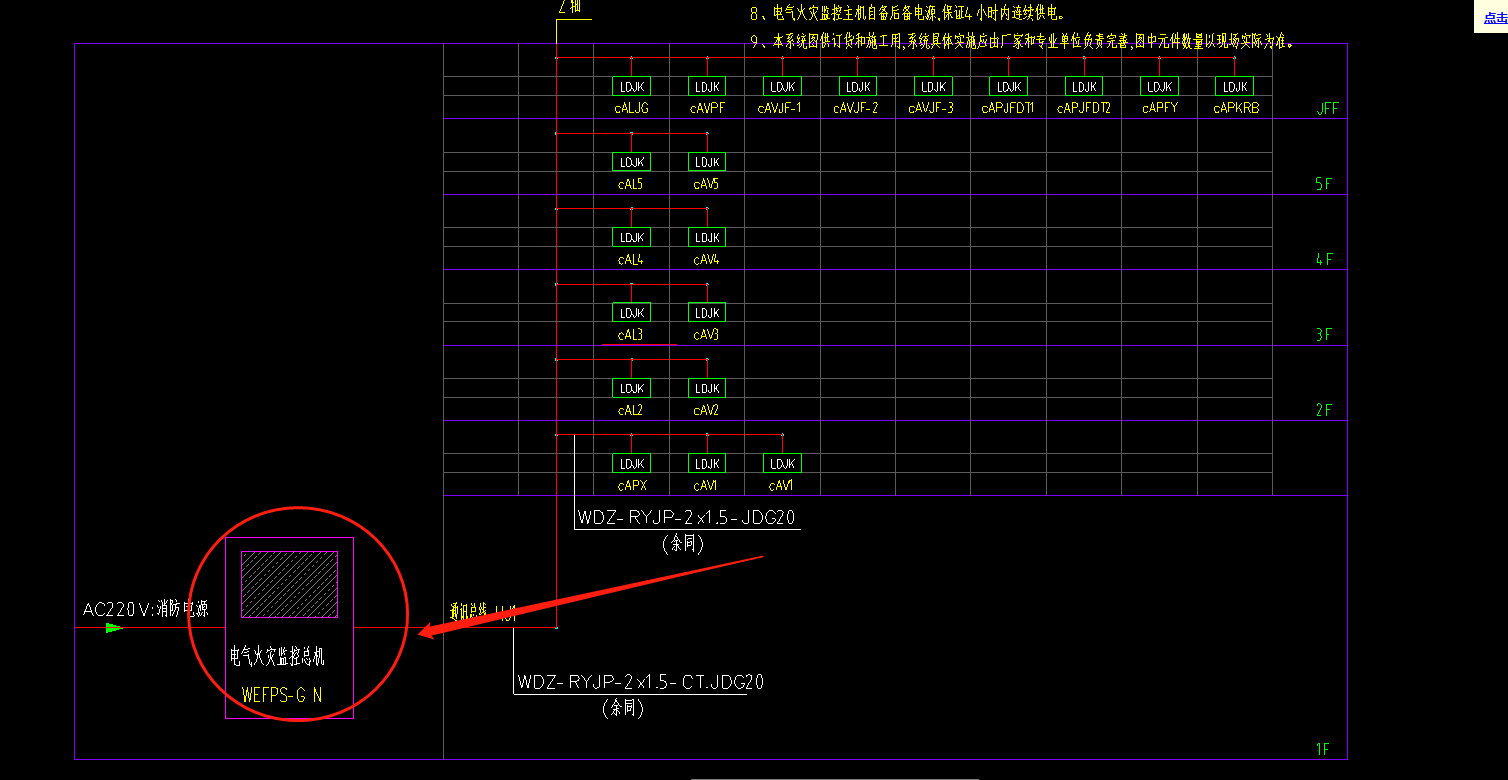Select the cAL4 label
The width and height of the screenshot is (1508, 780).
click(630, 259)
